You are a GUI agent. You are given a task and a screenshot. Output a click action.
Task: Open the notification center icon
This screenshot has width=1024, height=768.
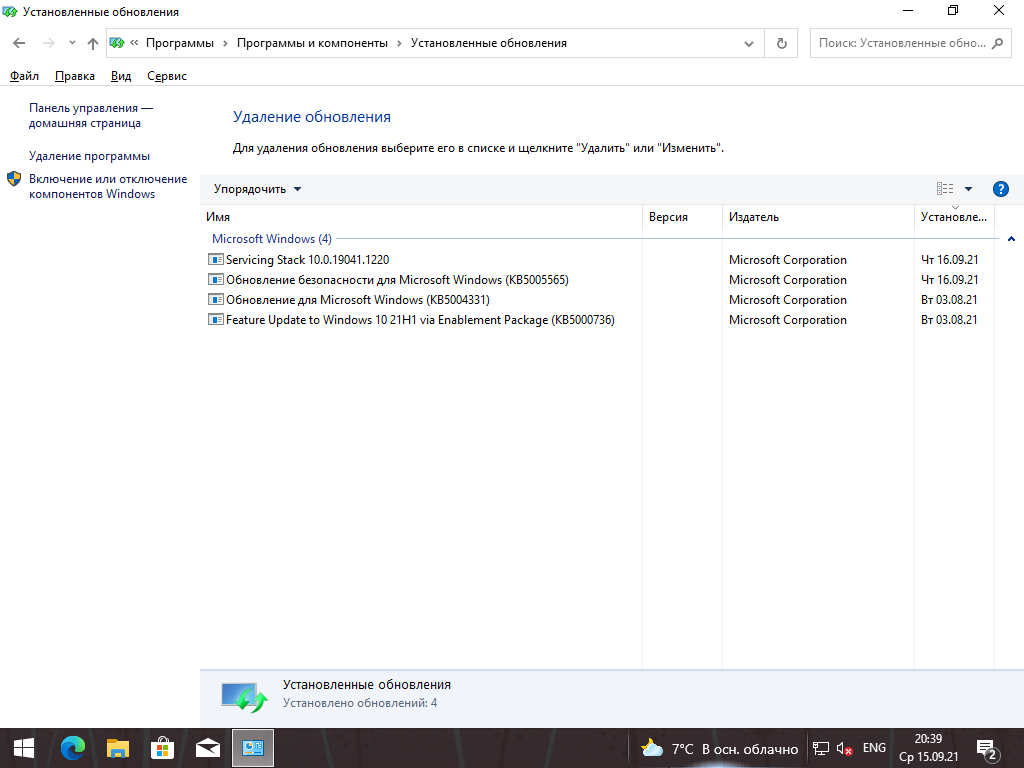(986, 749)
